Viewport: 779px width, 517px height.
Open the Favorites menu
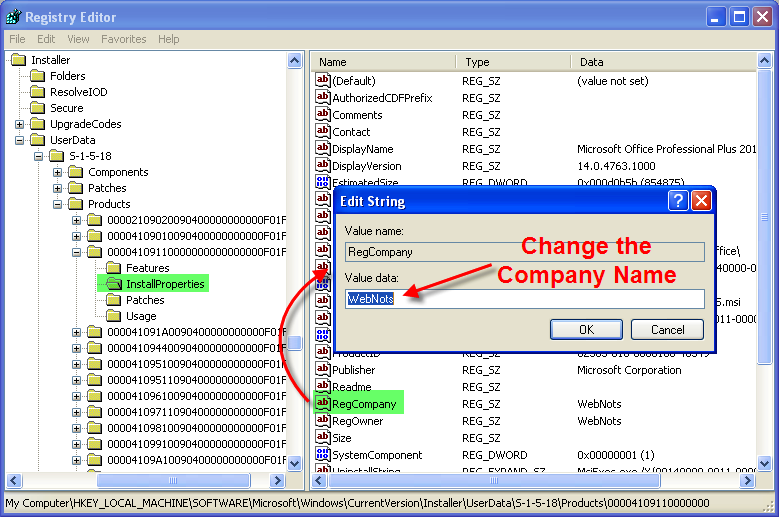pos(123,39)
